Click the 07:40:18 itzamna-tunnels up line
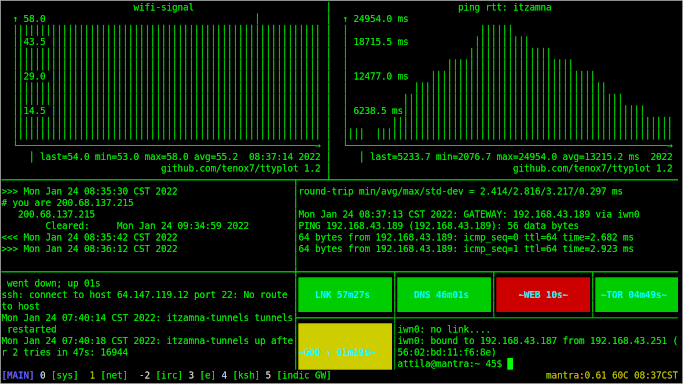Image resolution: width=683 pixels, height=384 pixels. 147,347
